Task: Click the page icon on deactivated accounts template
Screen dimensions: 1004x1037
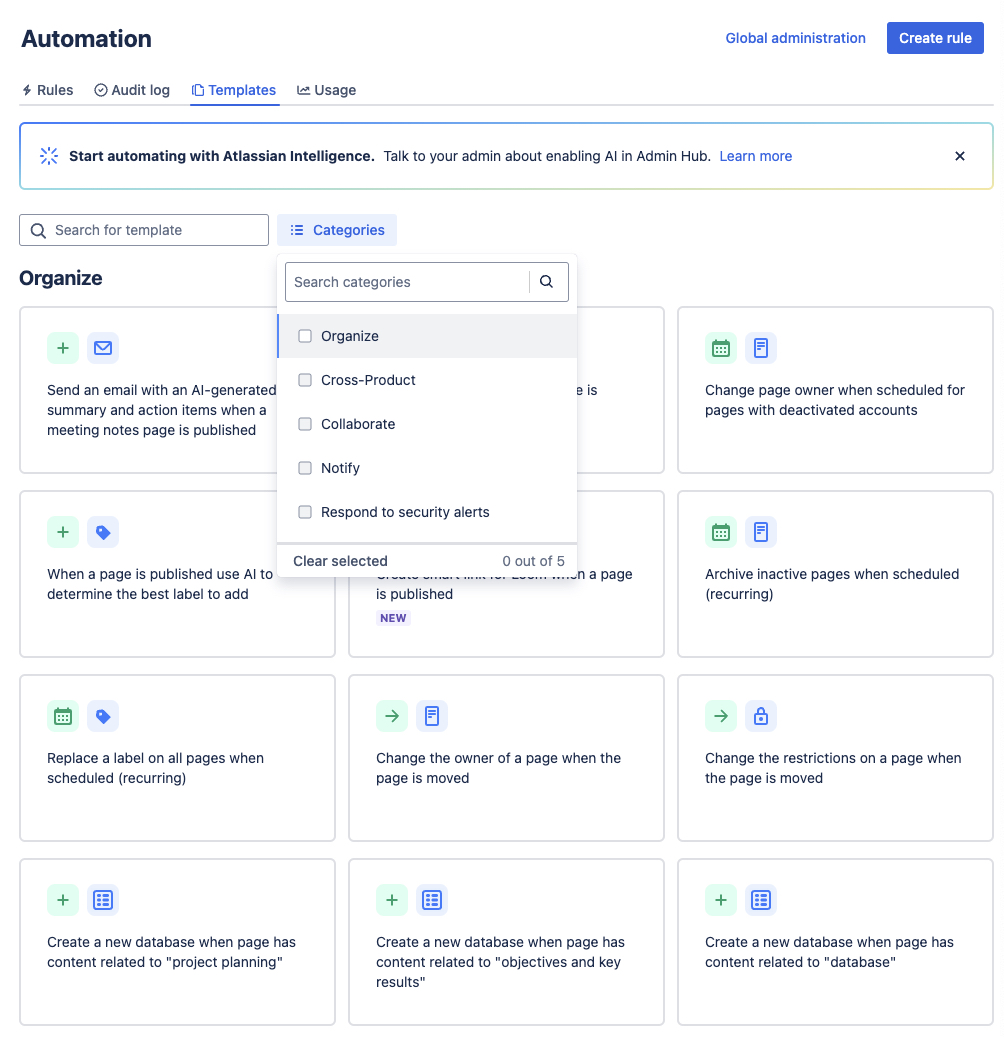Action: 761,347
